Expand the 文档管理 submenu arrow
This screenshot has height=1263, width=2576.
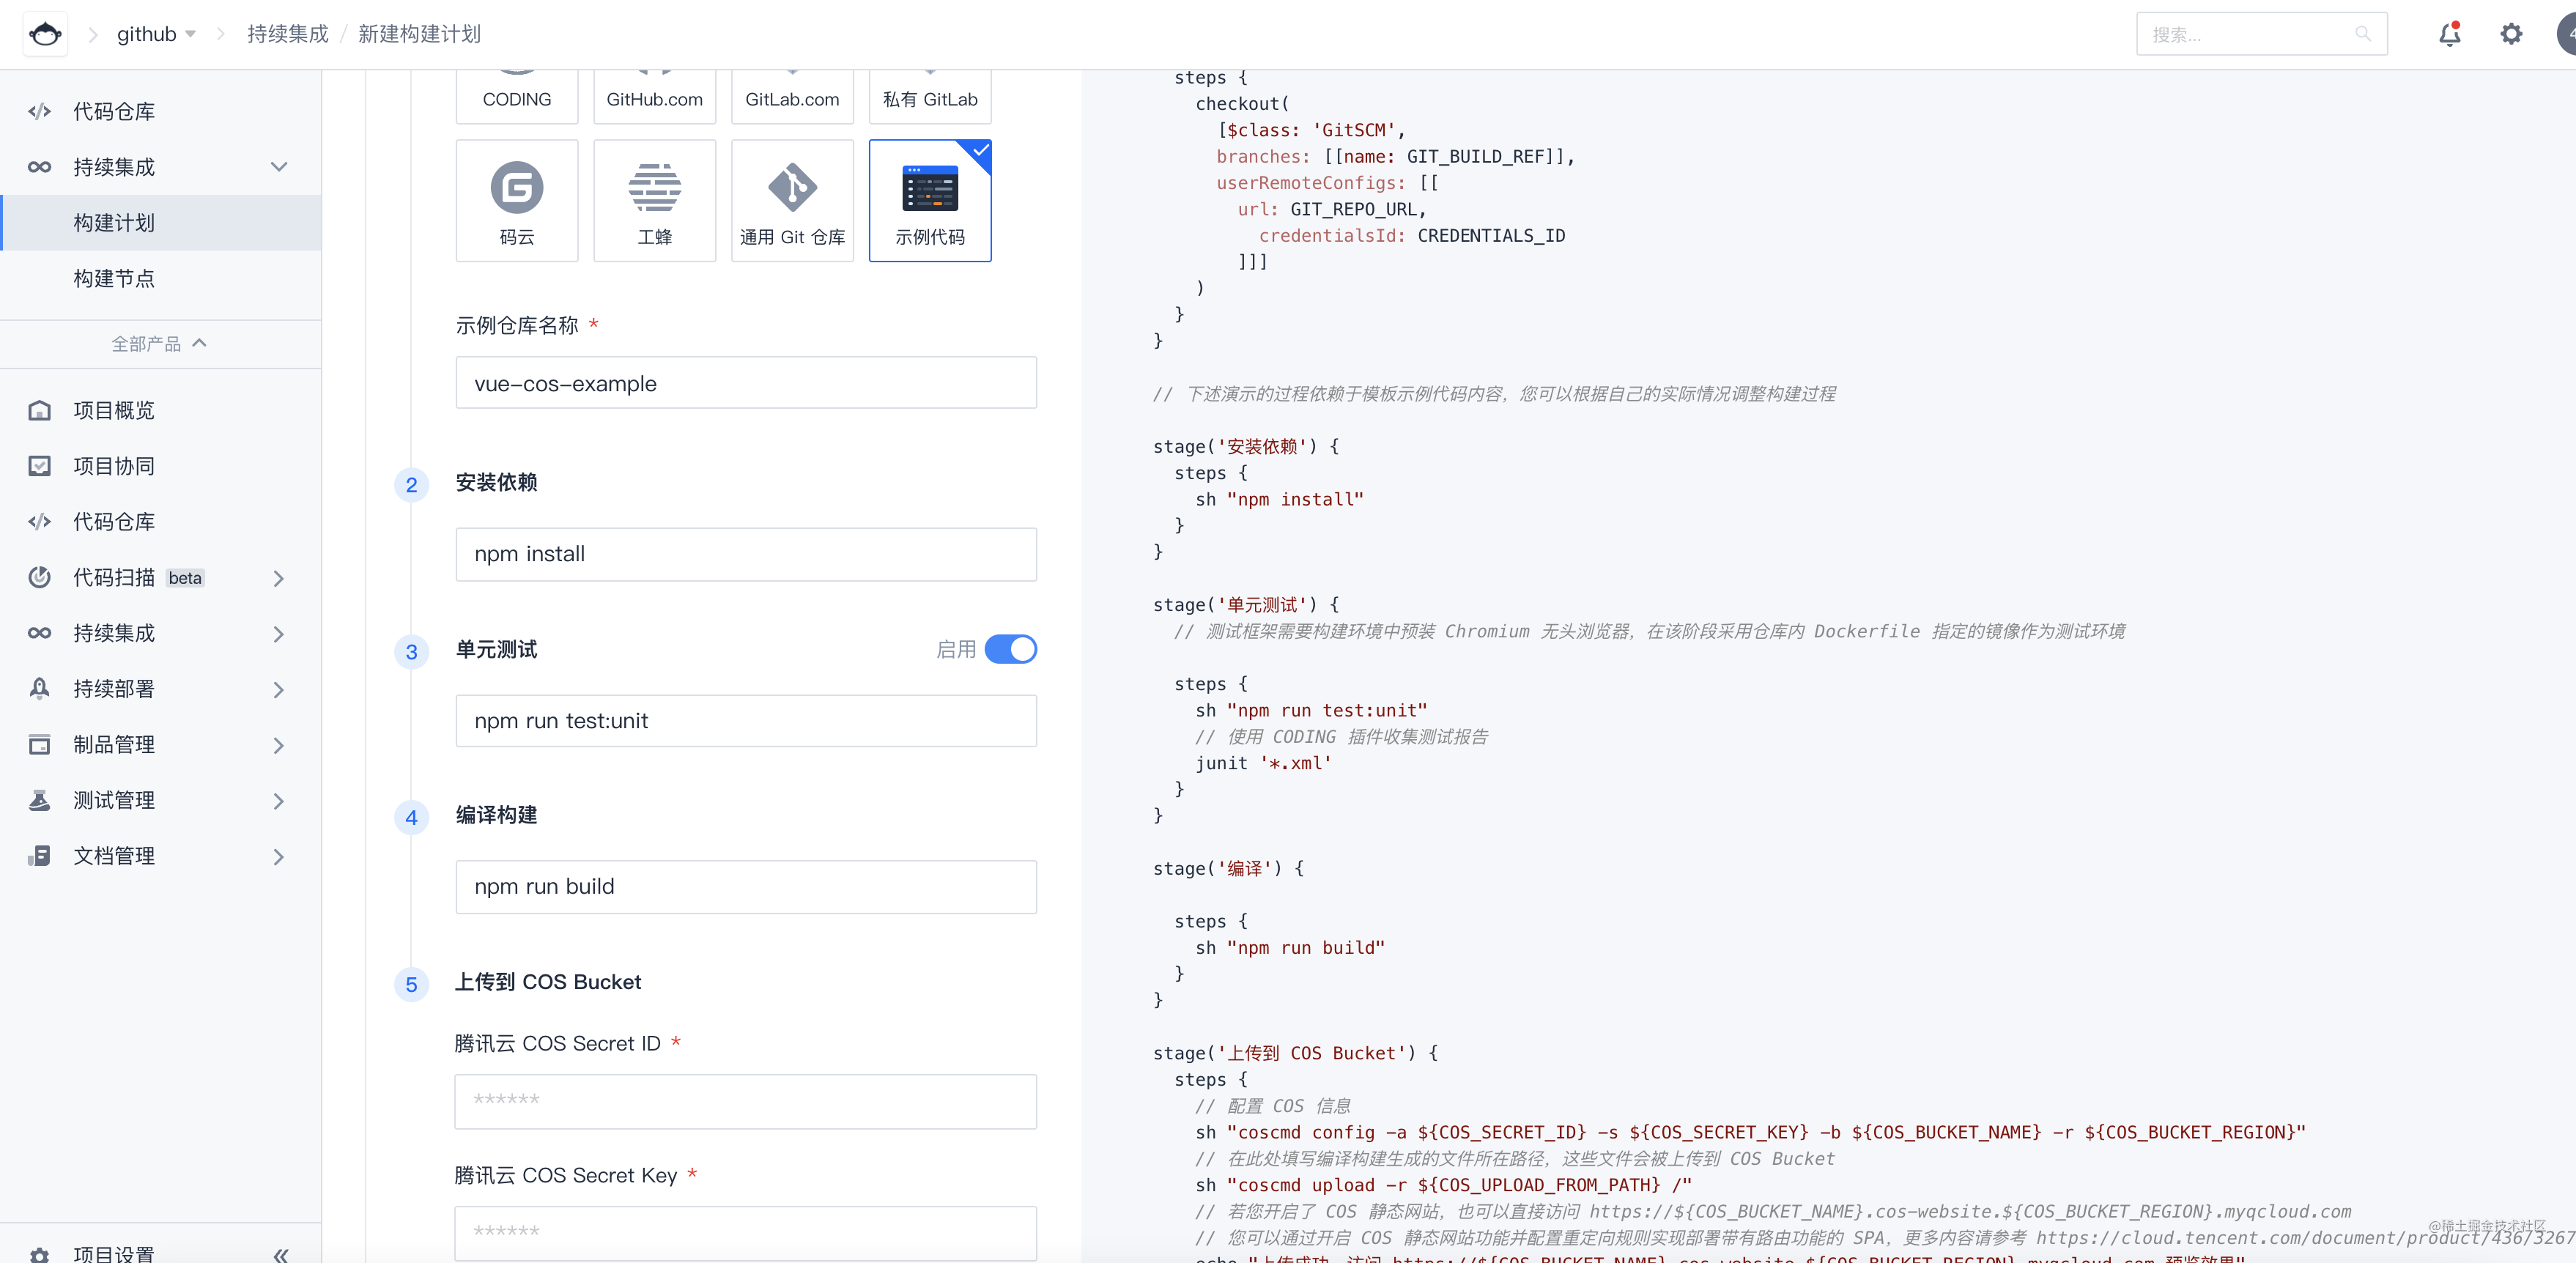(279, 857)
